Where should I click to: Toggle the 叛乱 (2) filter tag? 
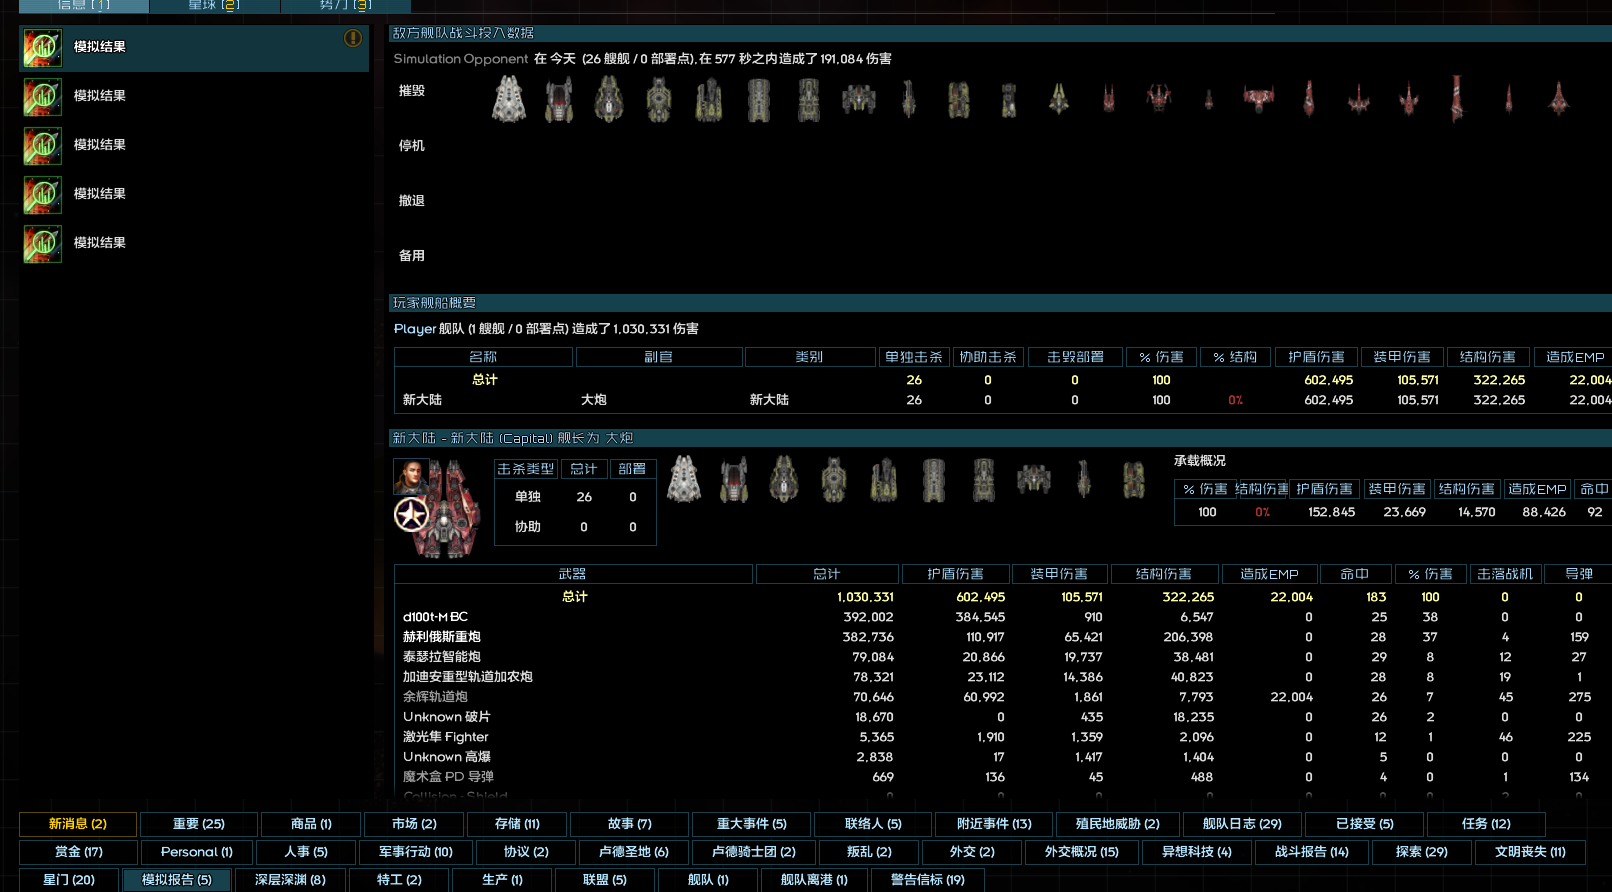(x=869, y=852)
